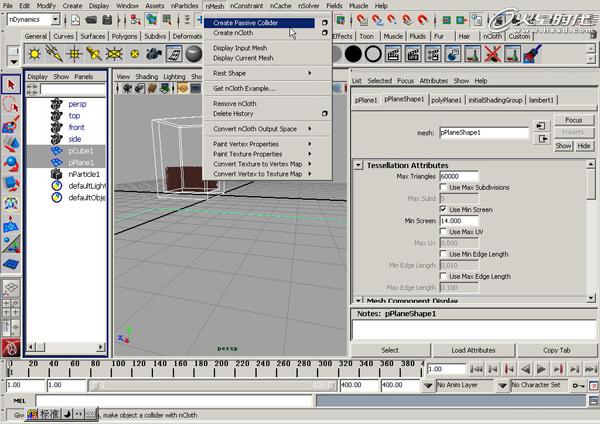
Task: Open the nConstraint menu
Action: pyautogui.click(x=246, y=6)
